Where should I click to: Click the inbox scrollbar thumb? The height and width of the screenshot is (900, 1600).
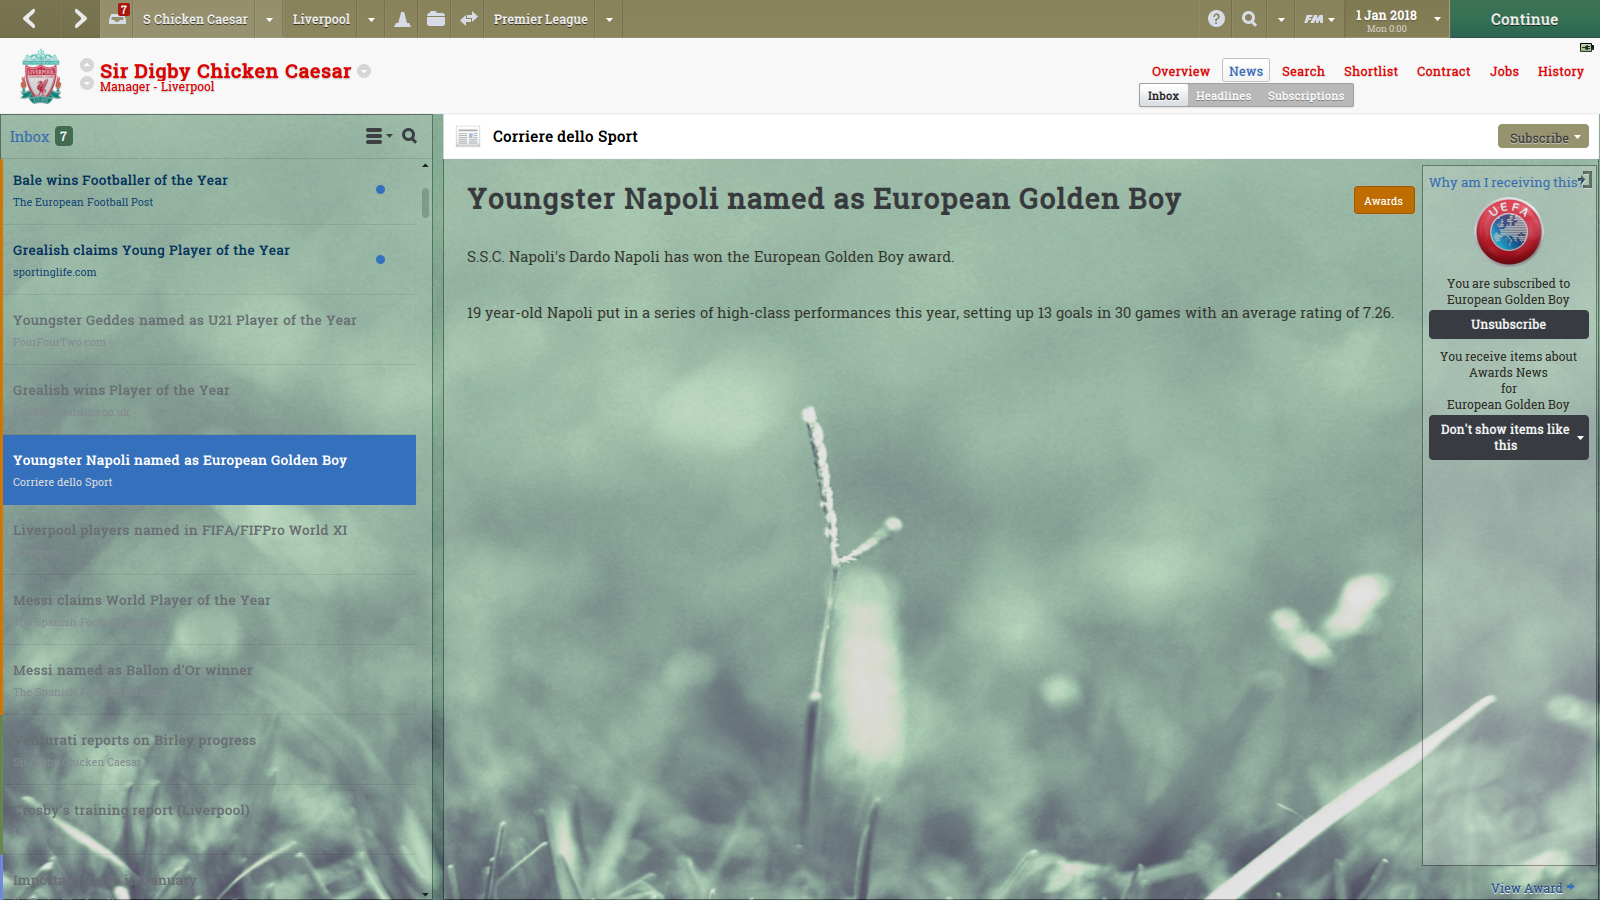(426, 203)
